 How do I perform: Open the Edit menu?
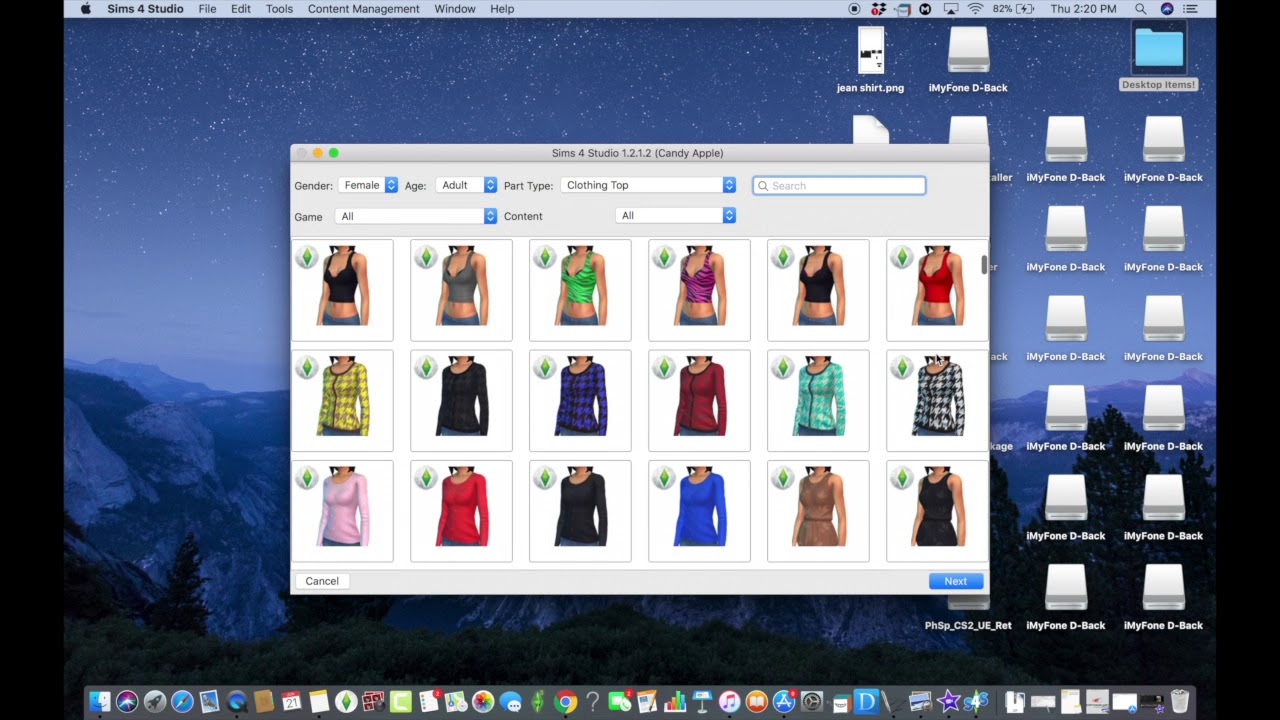pos(241,9)
